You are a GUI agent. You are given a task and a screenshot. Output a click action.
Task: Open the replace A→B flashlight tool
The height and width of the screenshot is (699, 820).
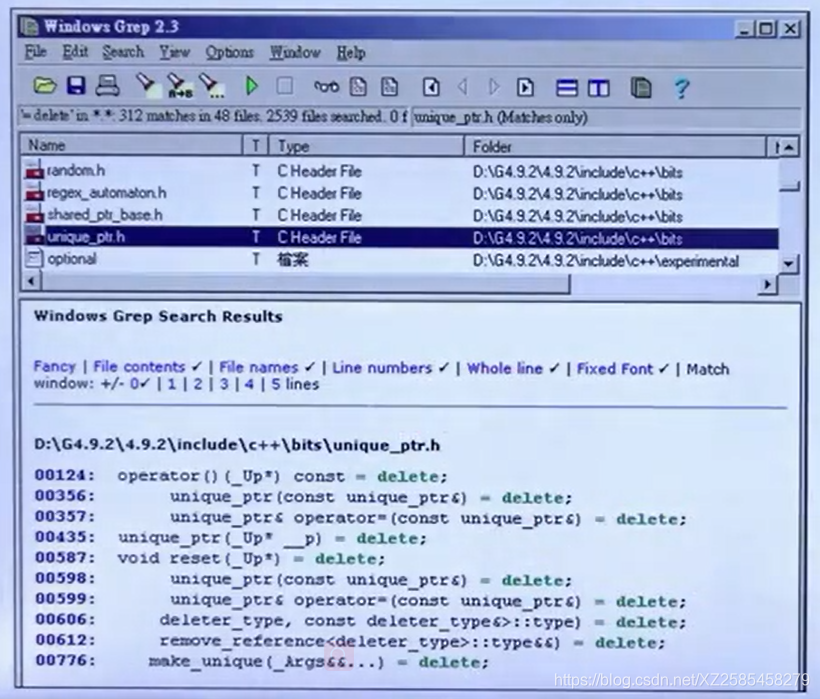(179, 86)
